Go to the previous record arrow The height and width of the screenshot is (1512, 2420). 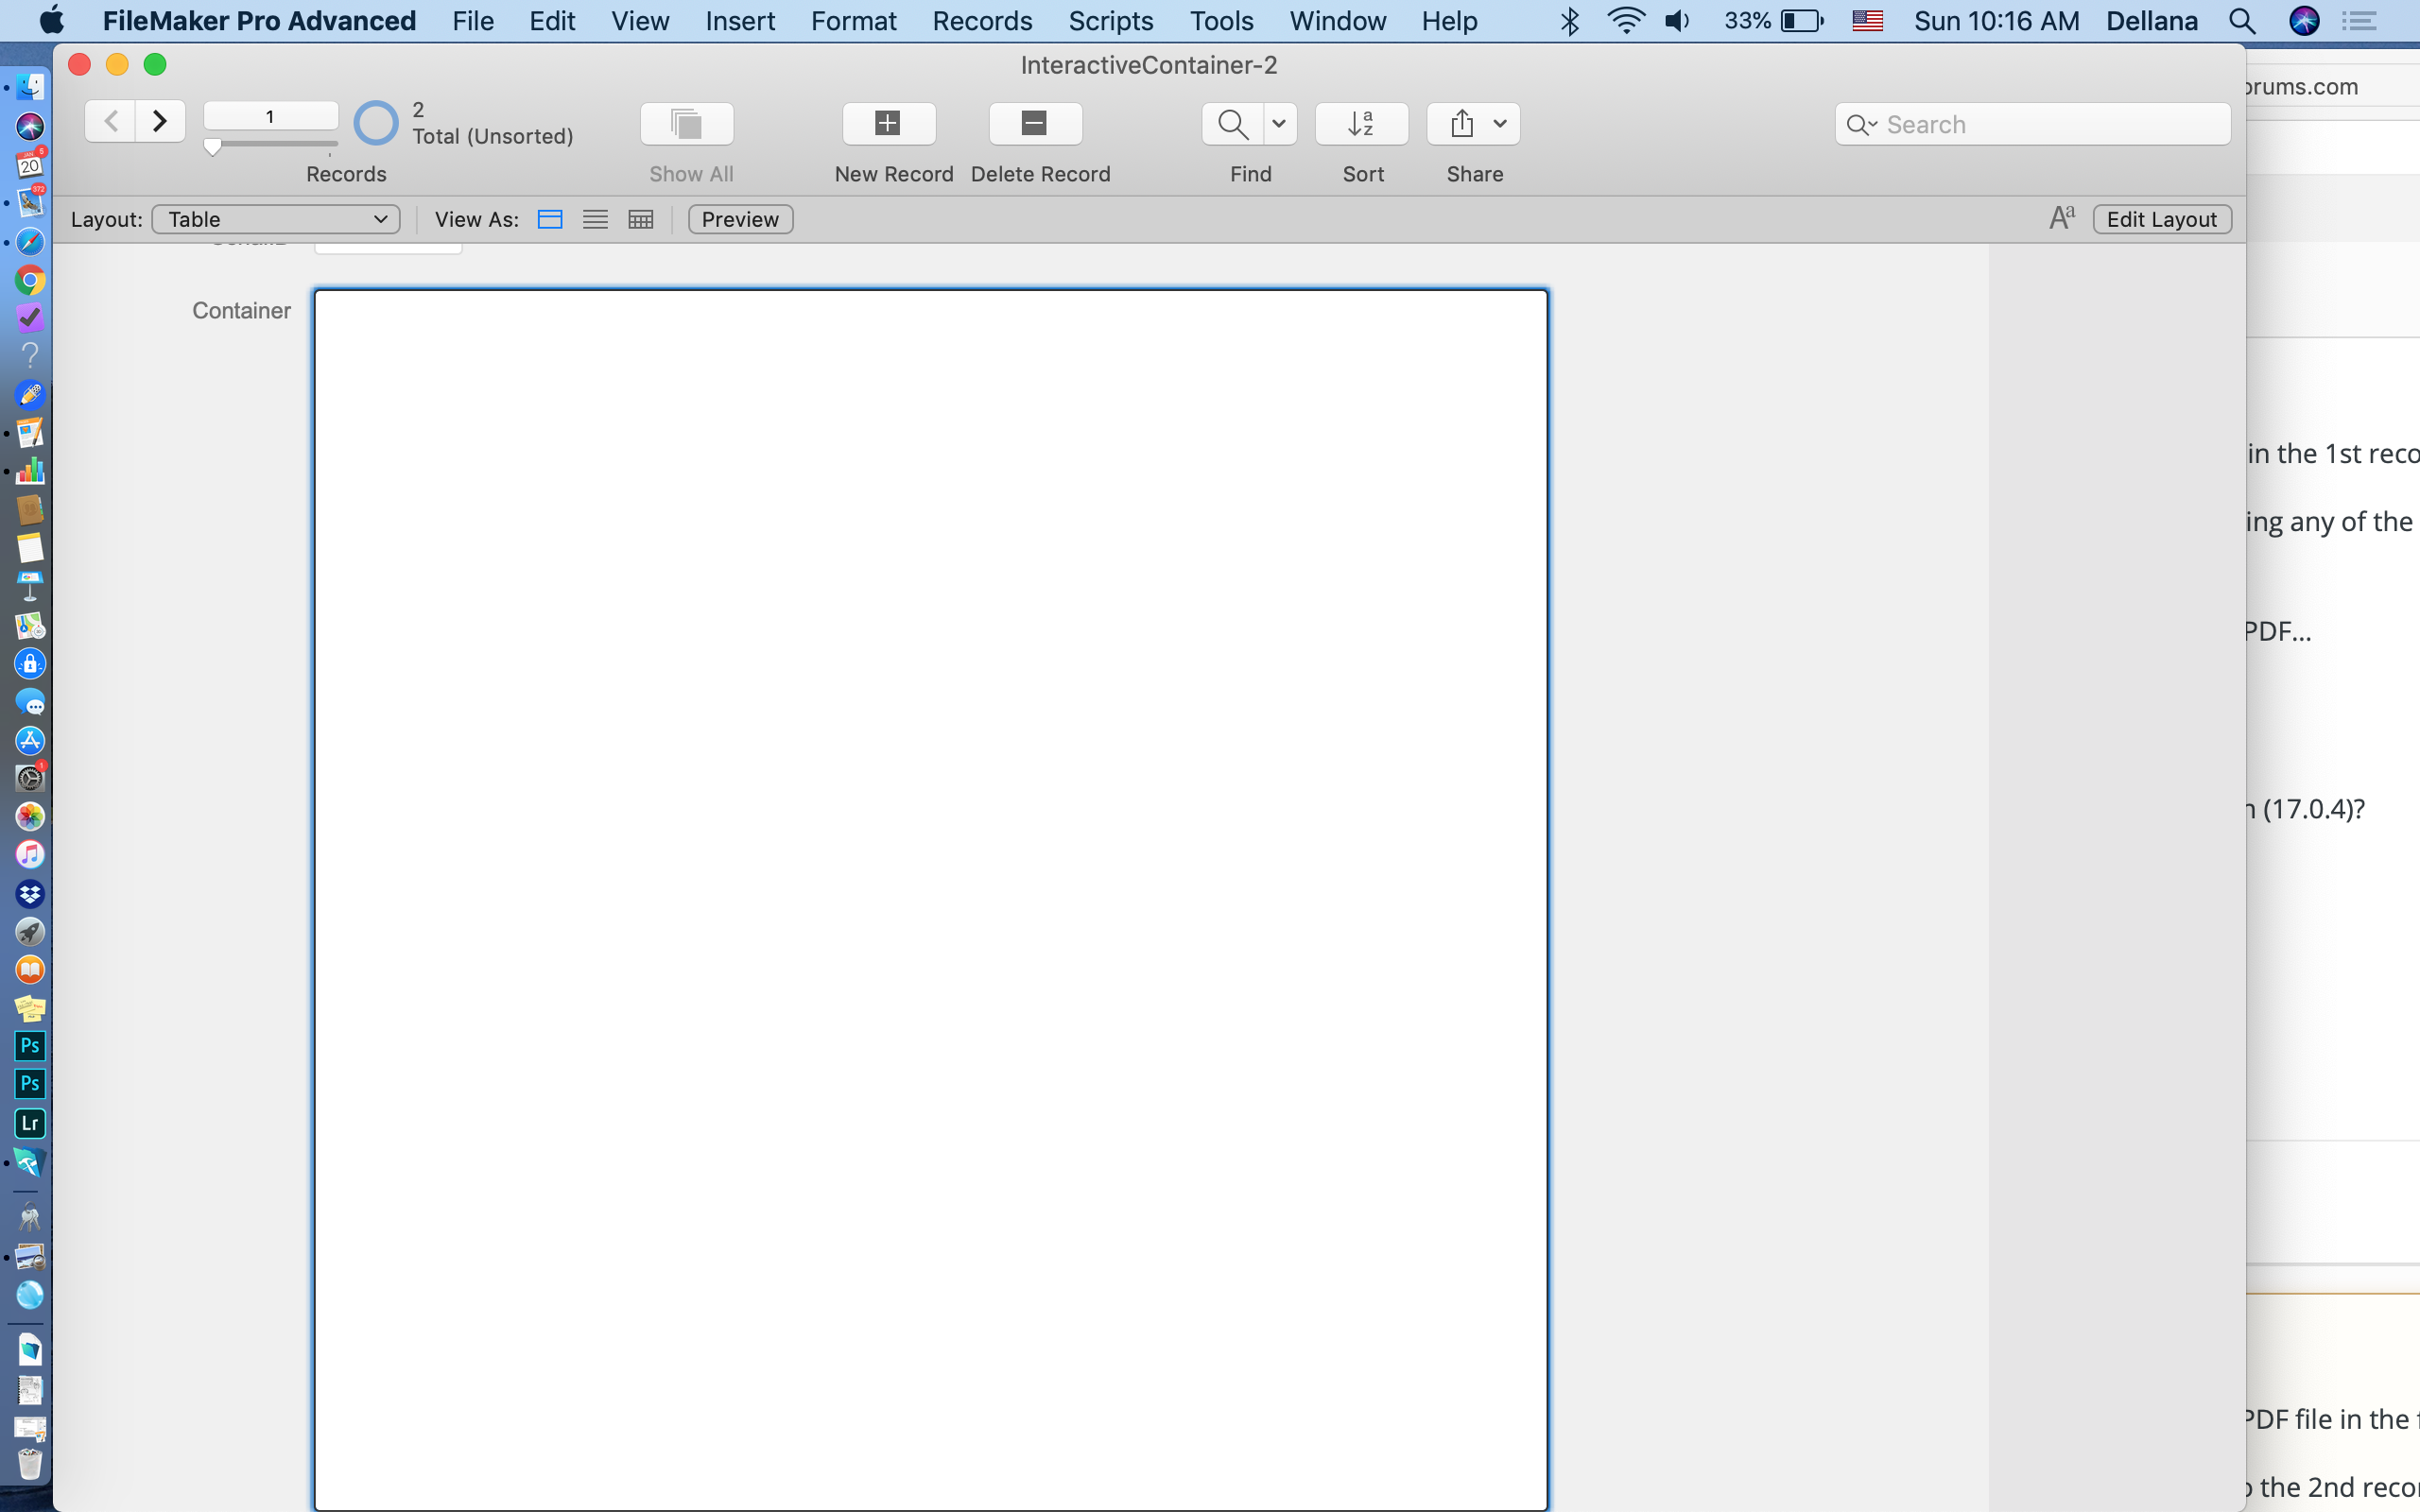point(110,122)
